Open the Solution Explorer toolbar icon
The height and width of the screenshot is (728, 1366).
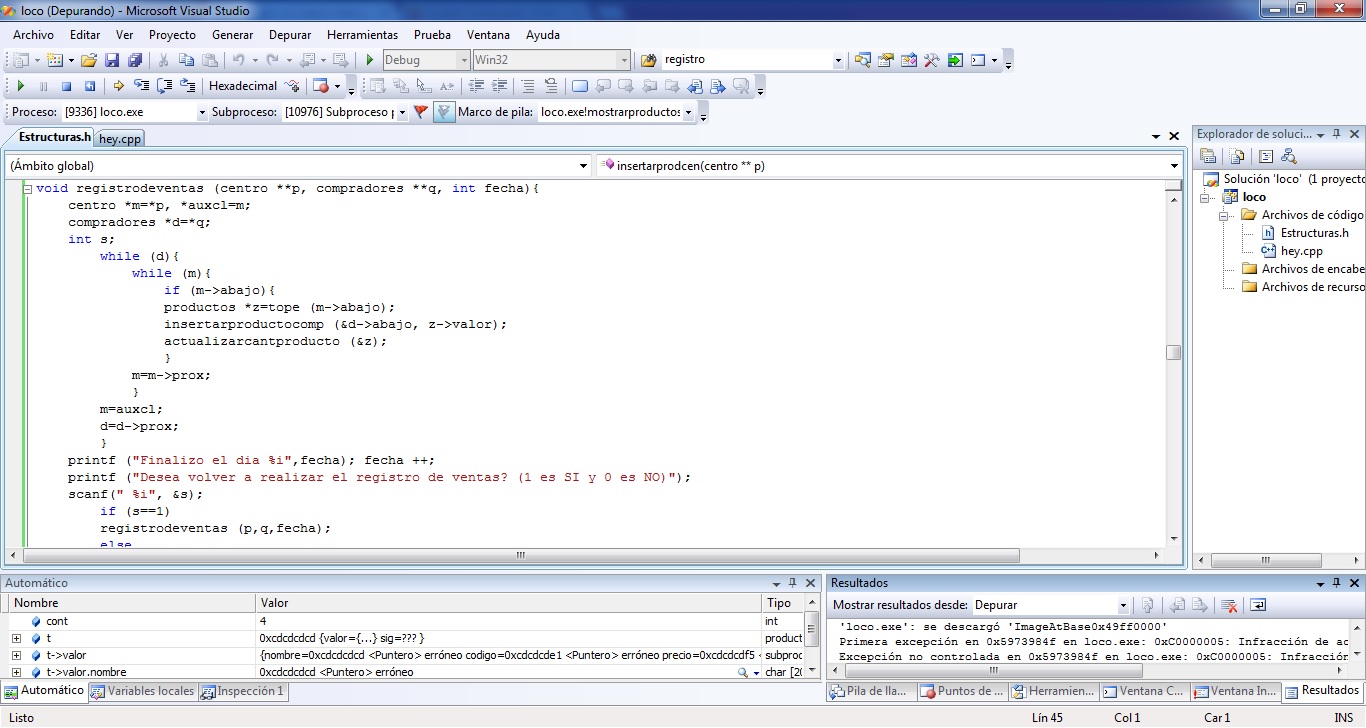tap(862, 60)
